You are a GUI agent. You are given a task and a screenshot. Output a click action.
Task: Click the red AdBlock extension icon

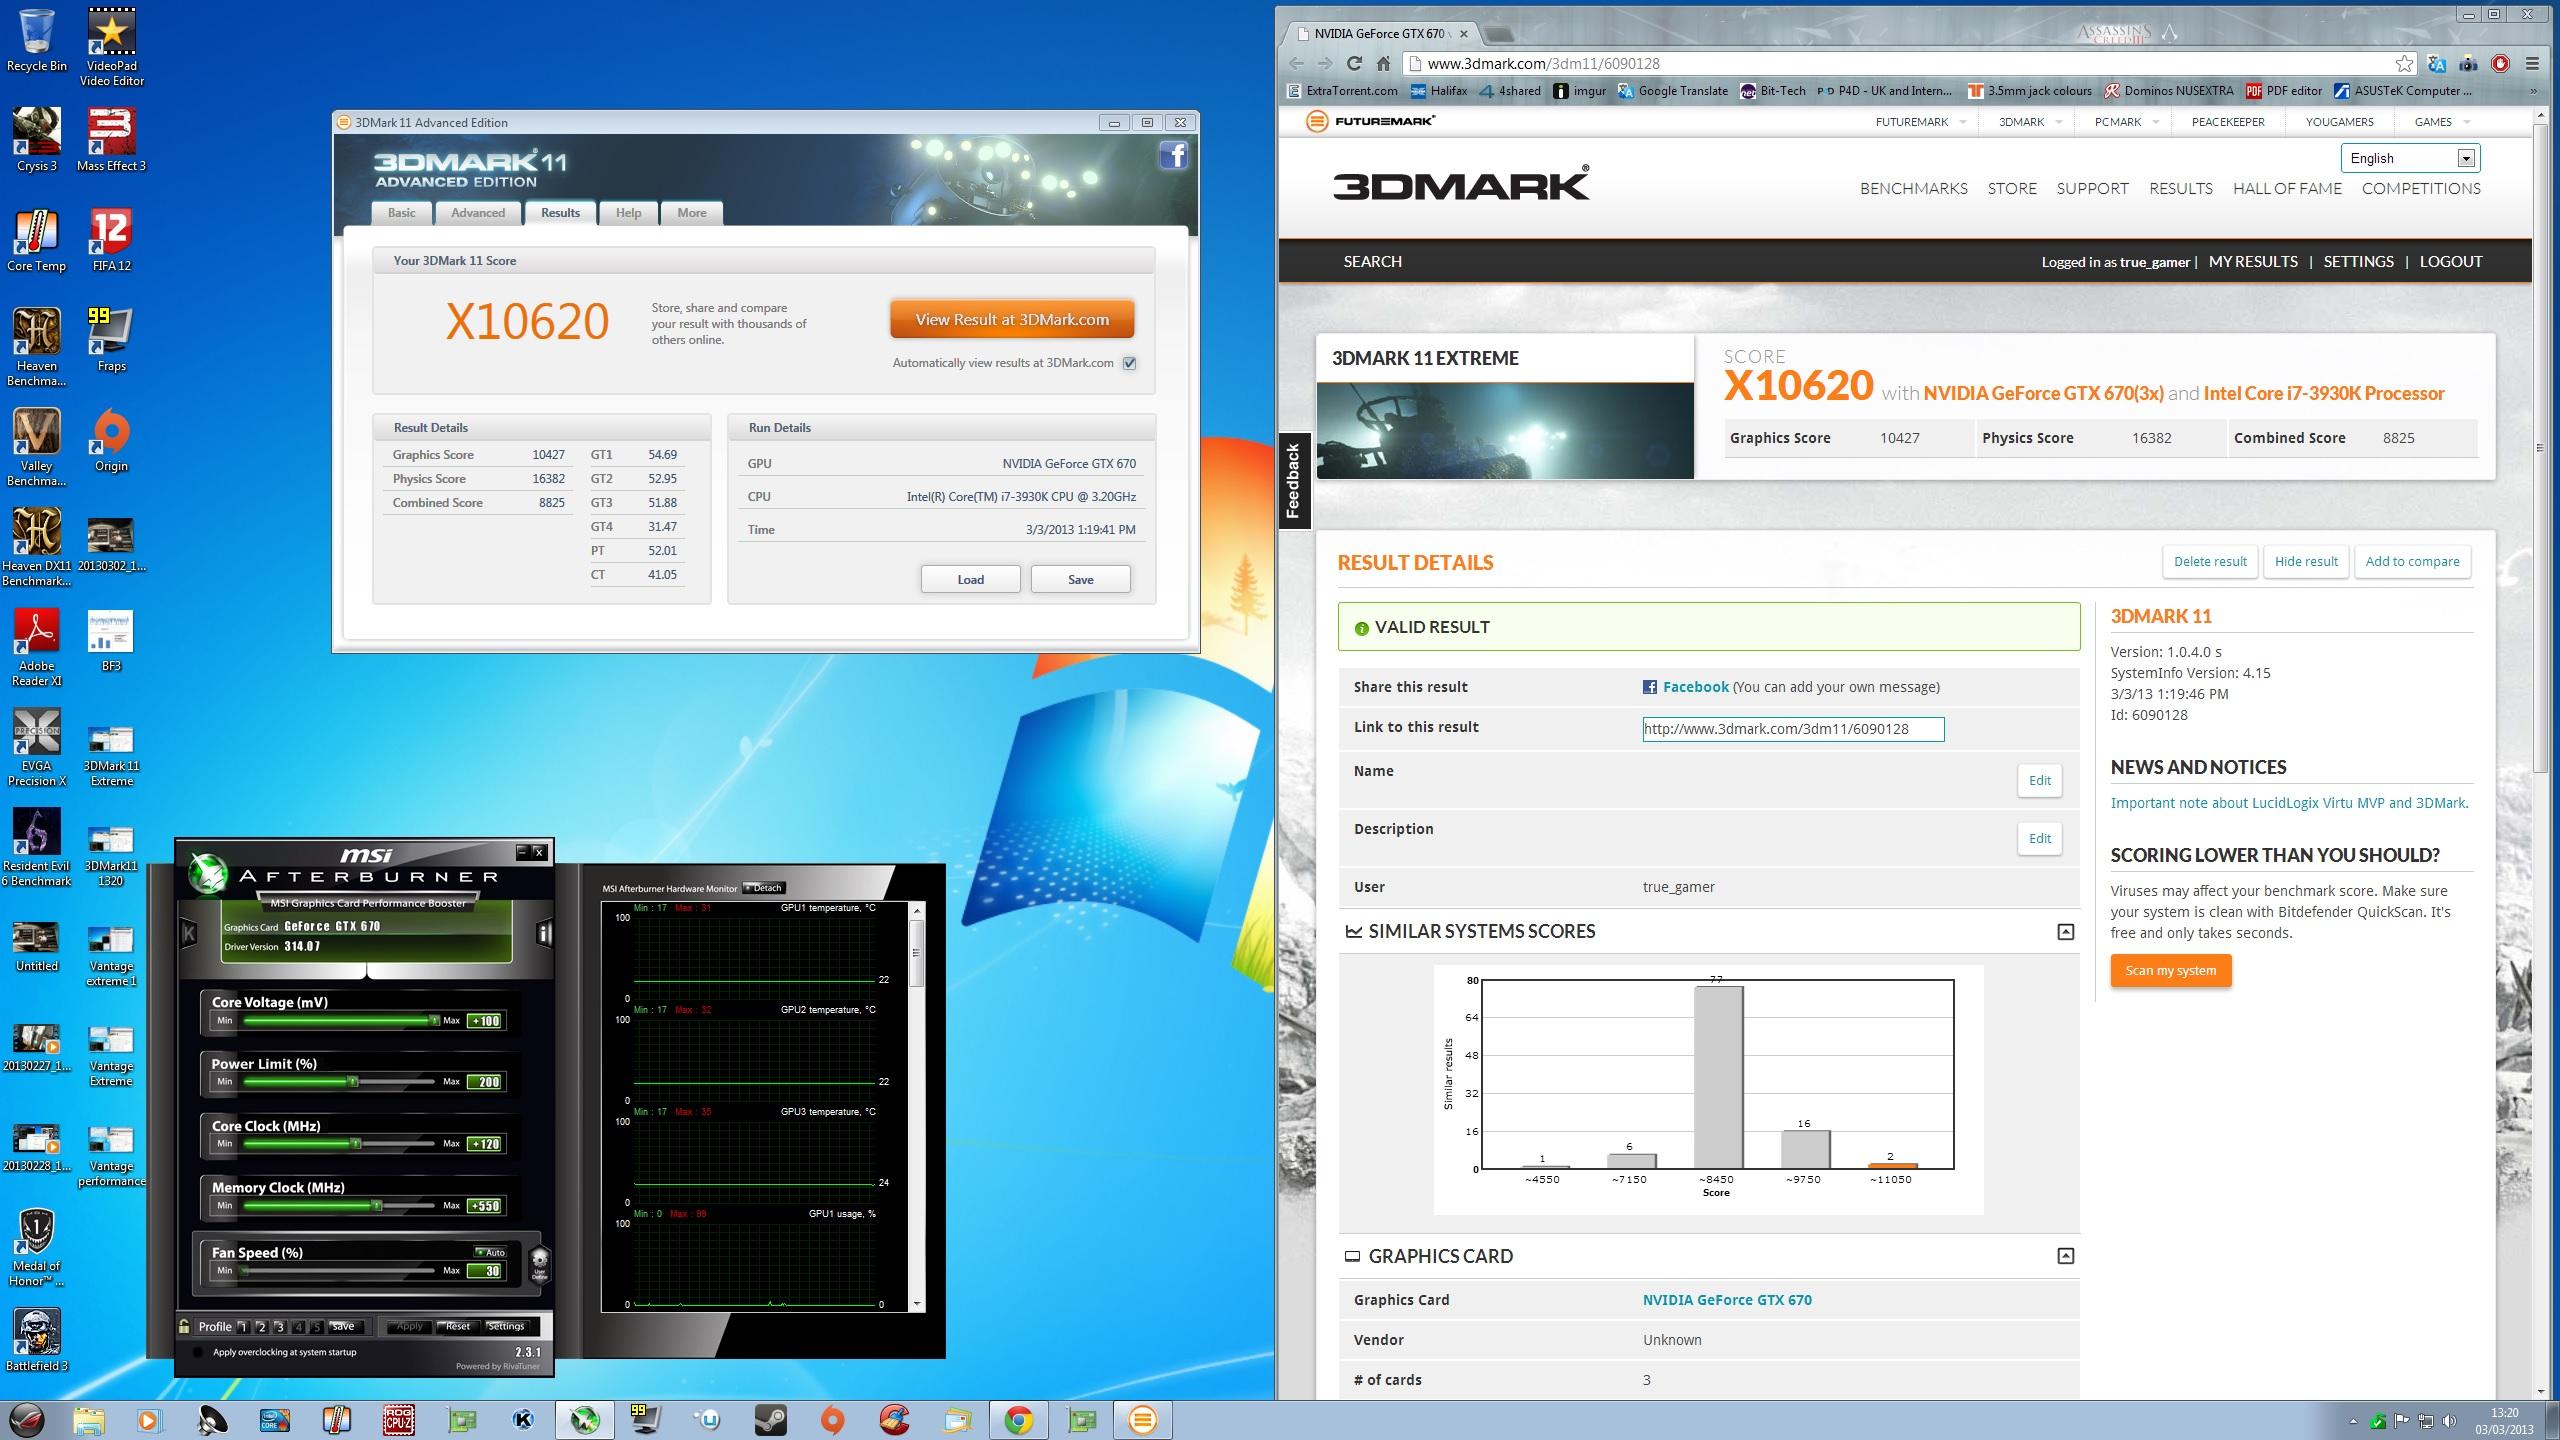(x=2500, y=63)
